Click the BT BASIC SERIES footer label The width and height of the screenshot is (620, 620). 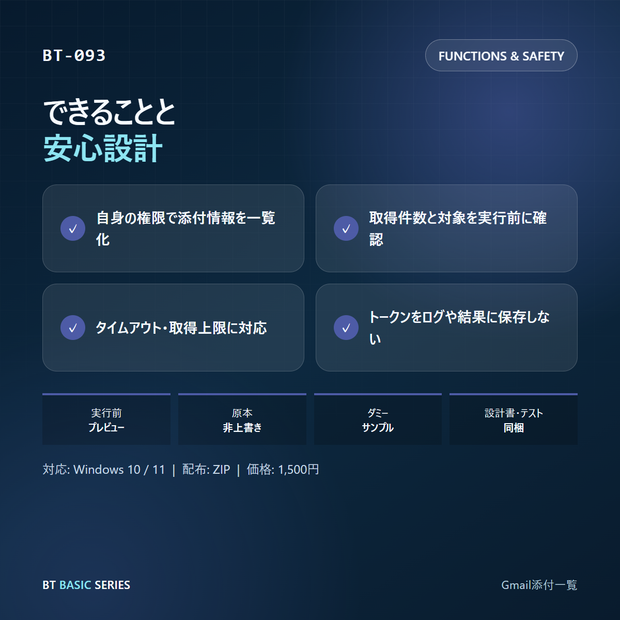[x=86, y=585]
